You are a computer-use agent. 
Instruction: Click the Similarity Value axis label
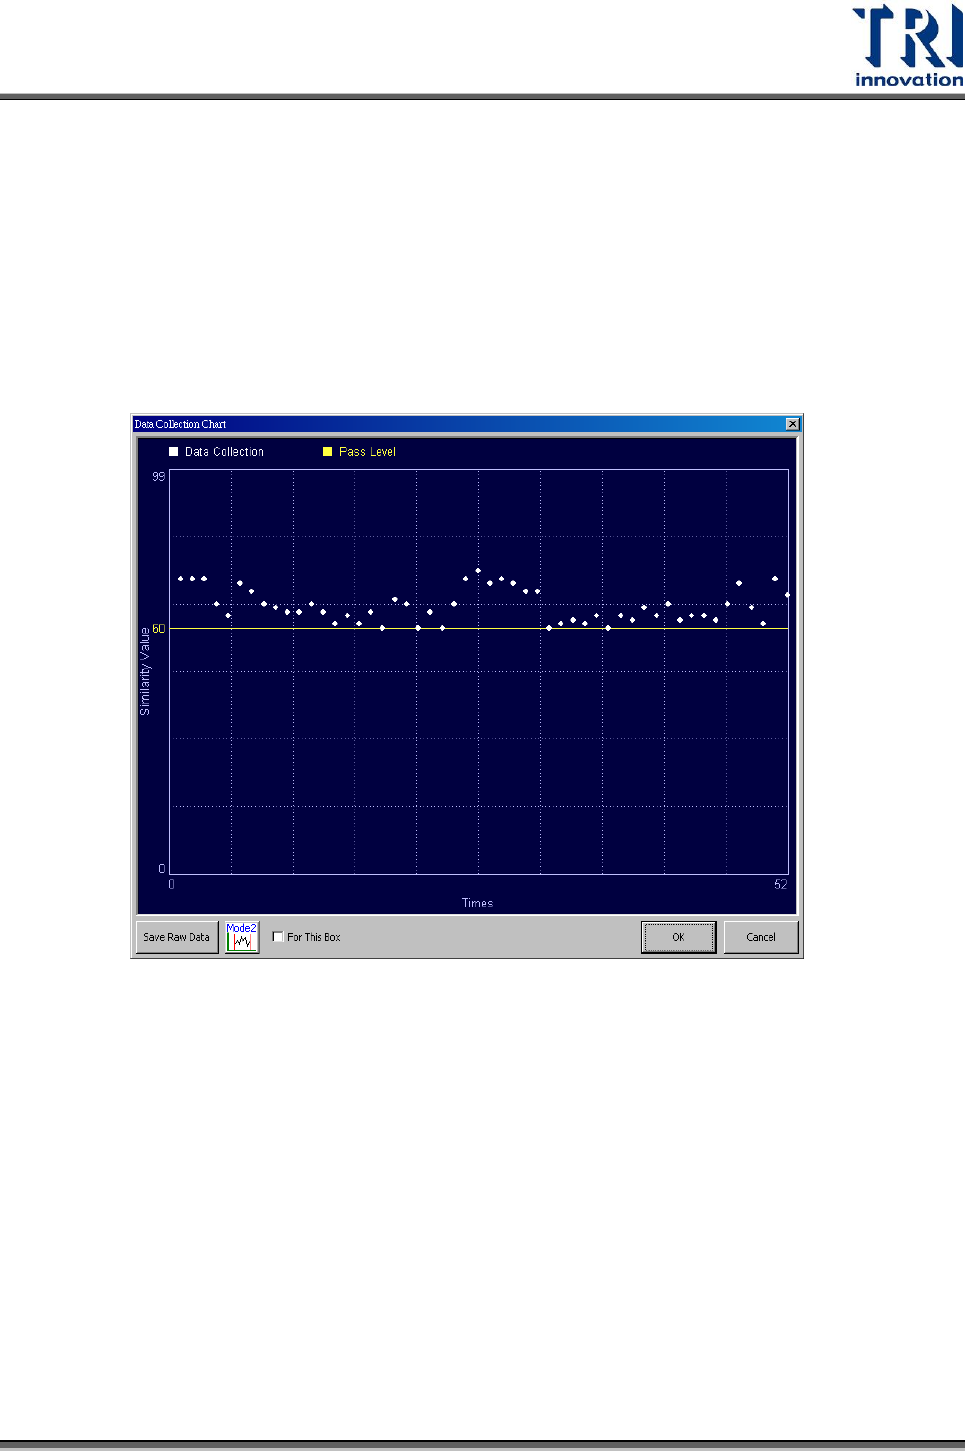tap(145, 671)
